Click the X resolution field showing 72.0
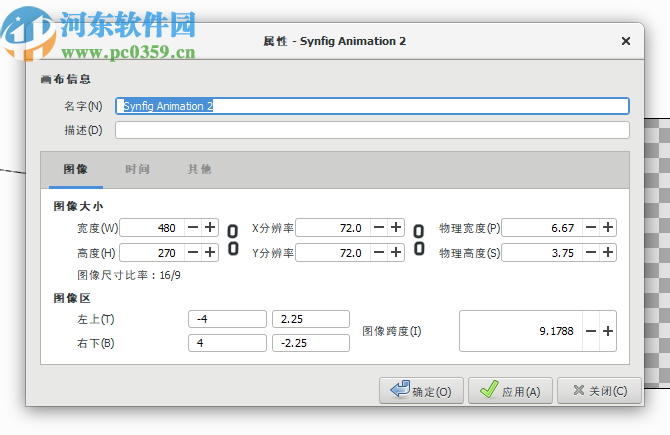This screenshot has height=435, width=670. pos(333,228)
